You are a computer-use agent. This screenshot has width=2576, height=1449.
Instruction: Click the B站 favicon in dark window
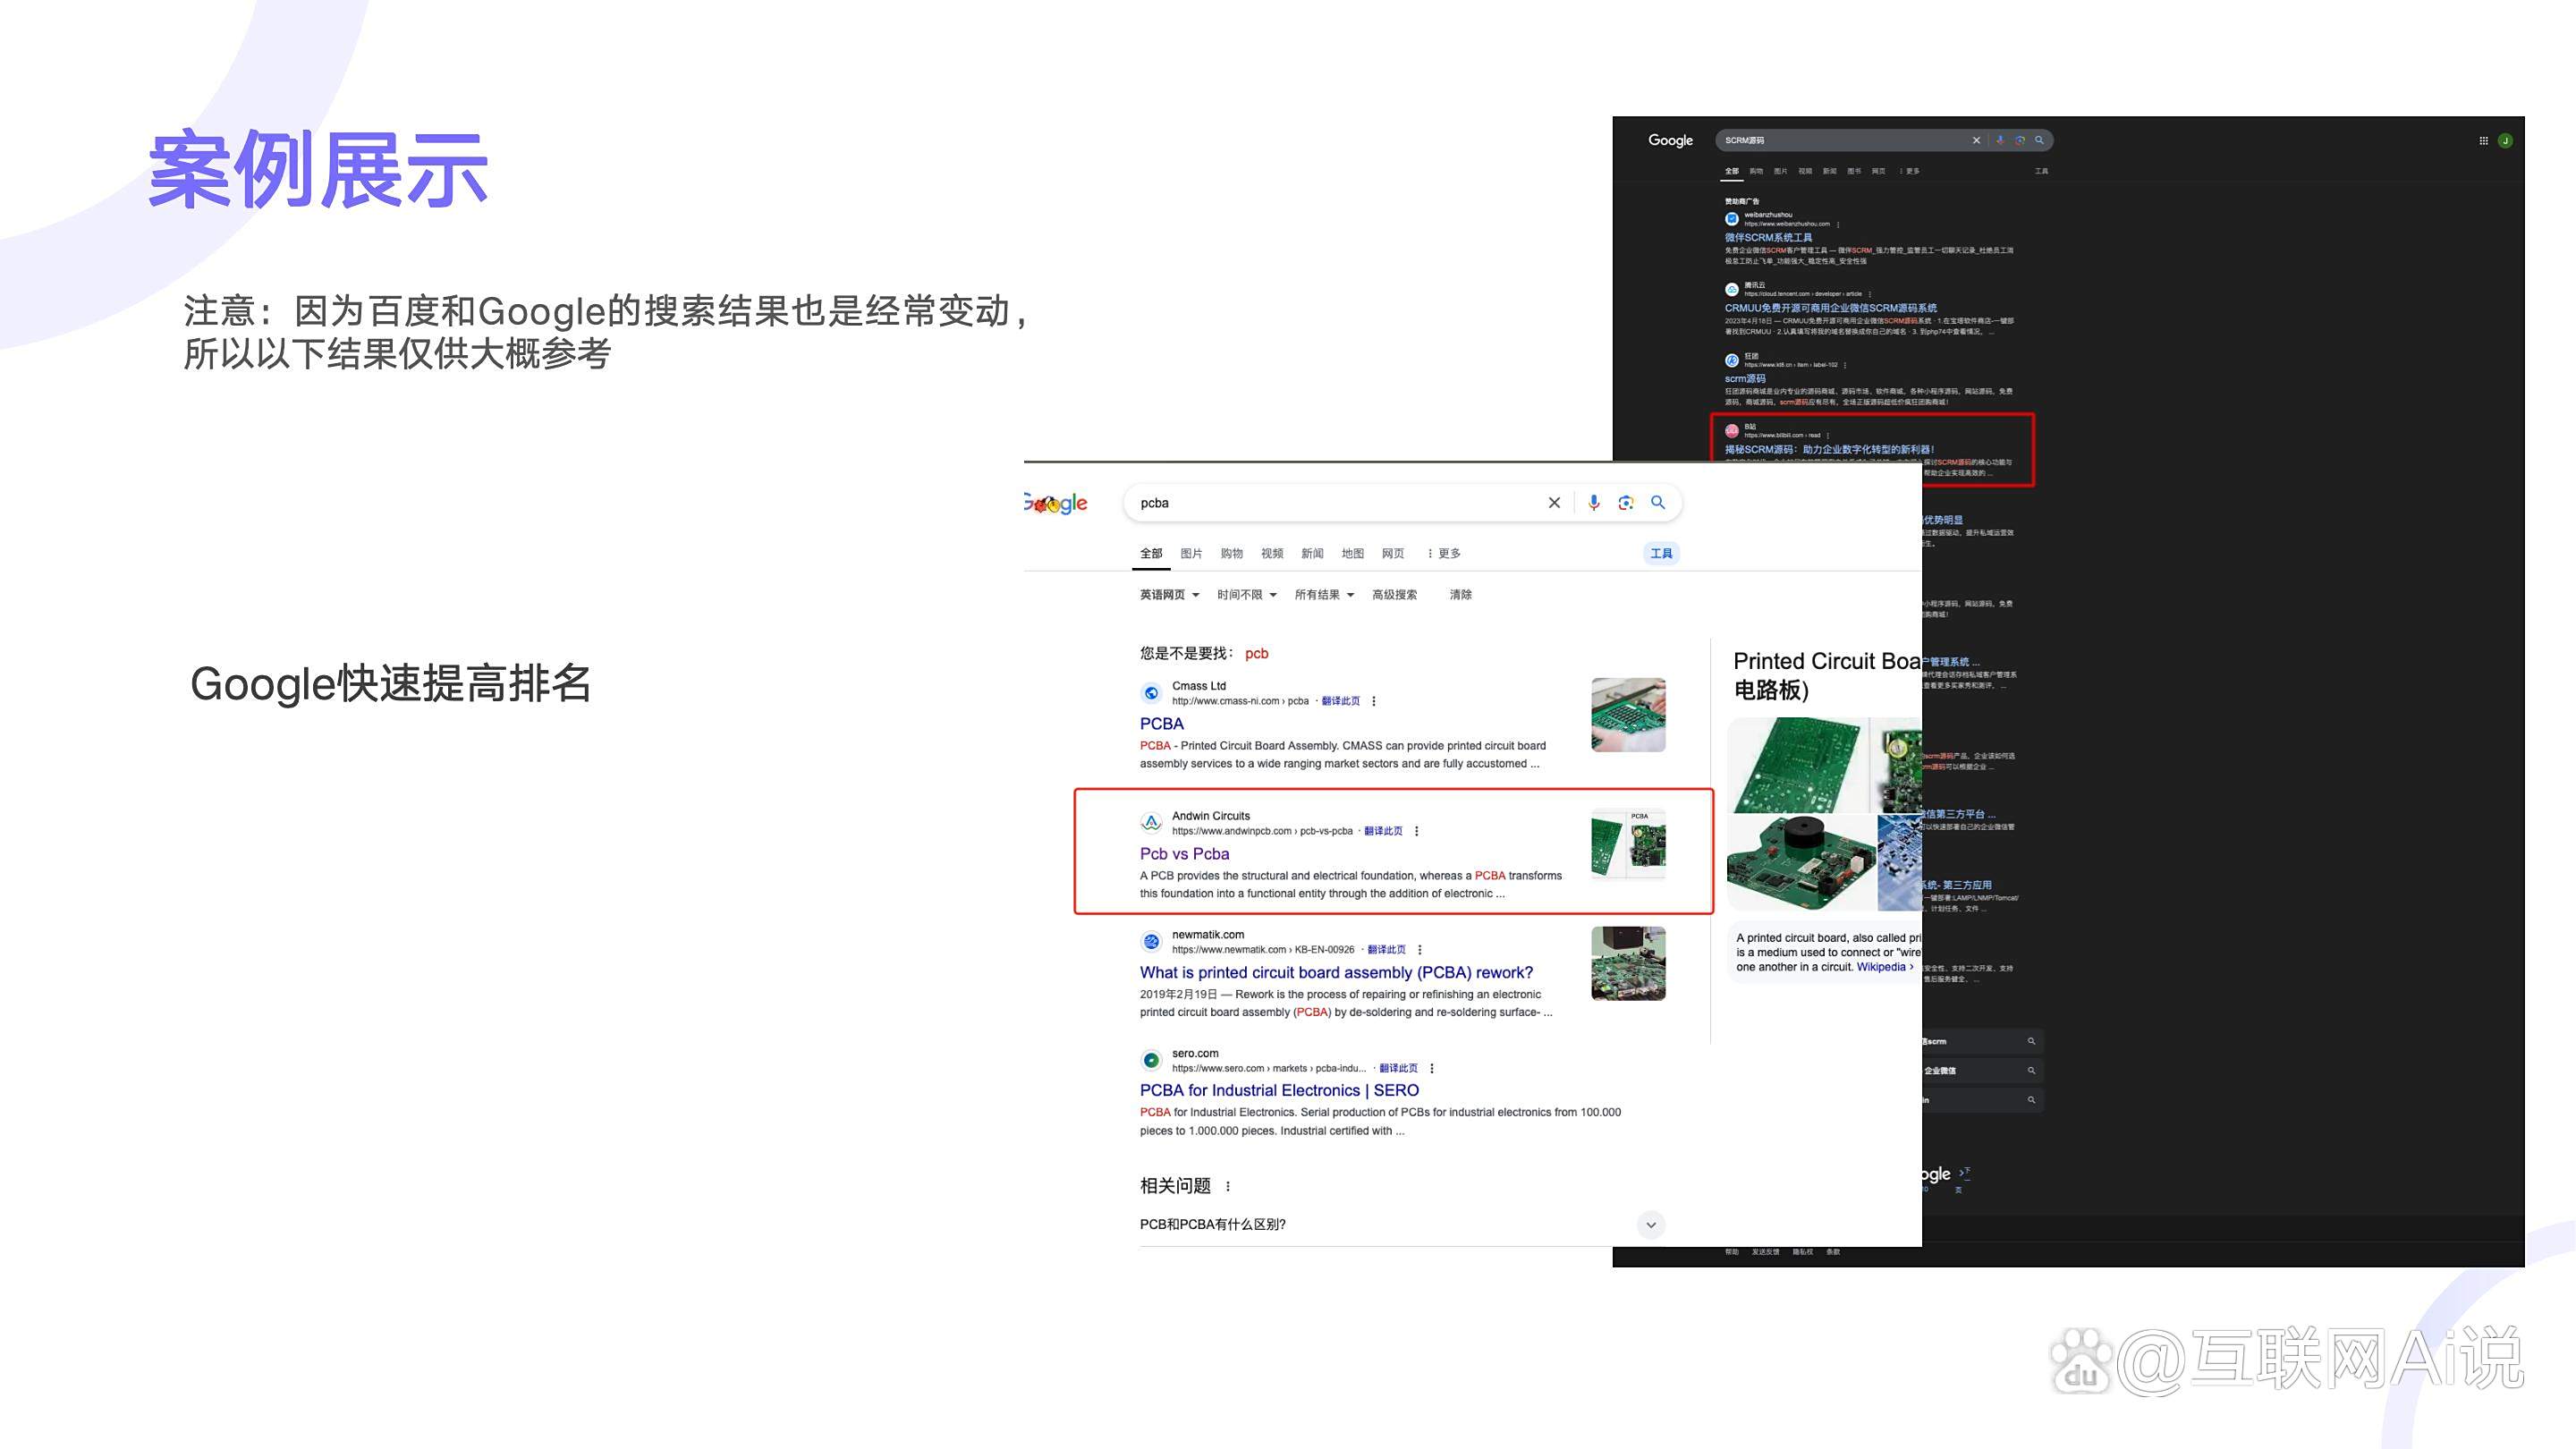pos(1731,431)
